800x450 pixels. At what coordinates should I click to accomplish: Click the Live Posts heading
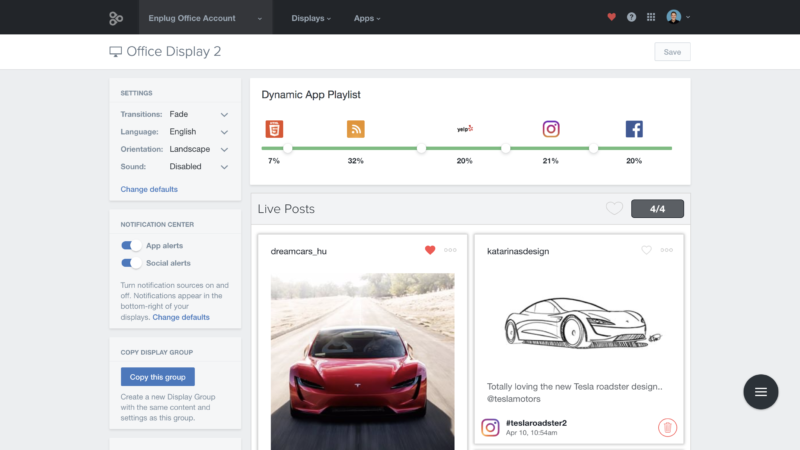(x=286, y=209)
